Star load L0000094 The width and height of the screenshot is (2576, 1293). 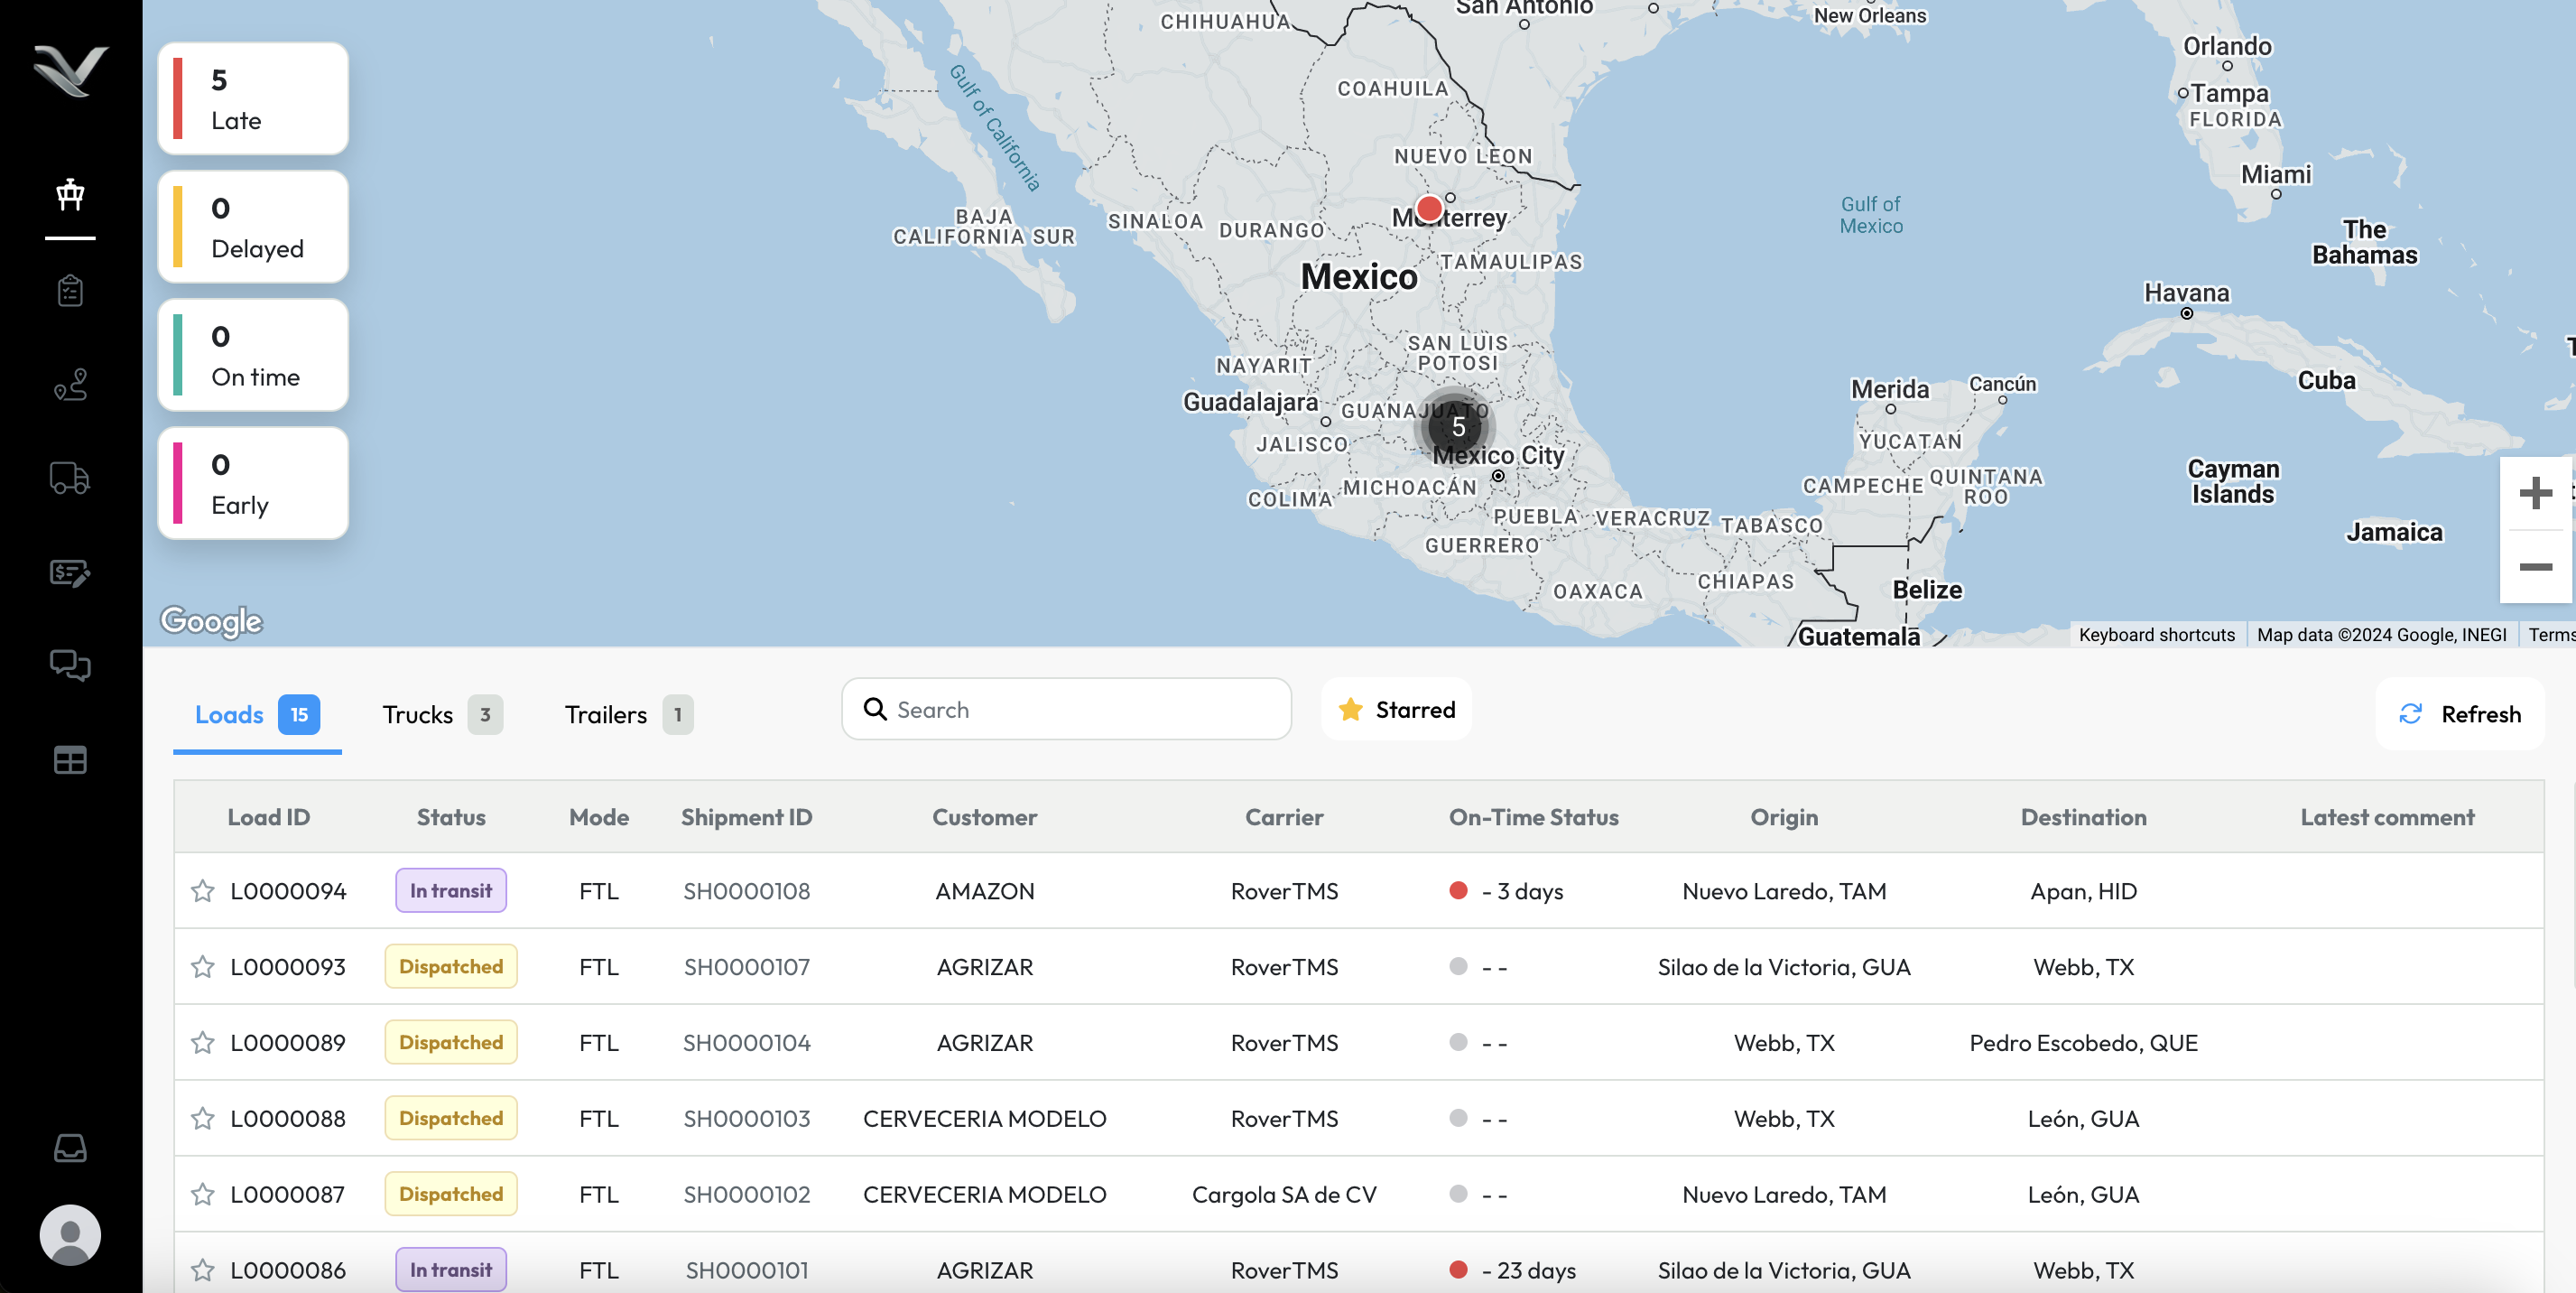[x=203, y=890]
